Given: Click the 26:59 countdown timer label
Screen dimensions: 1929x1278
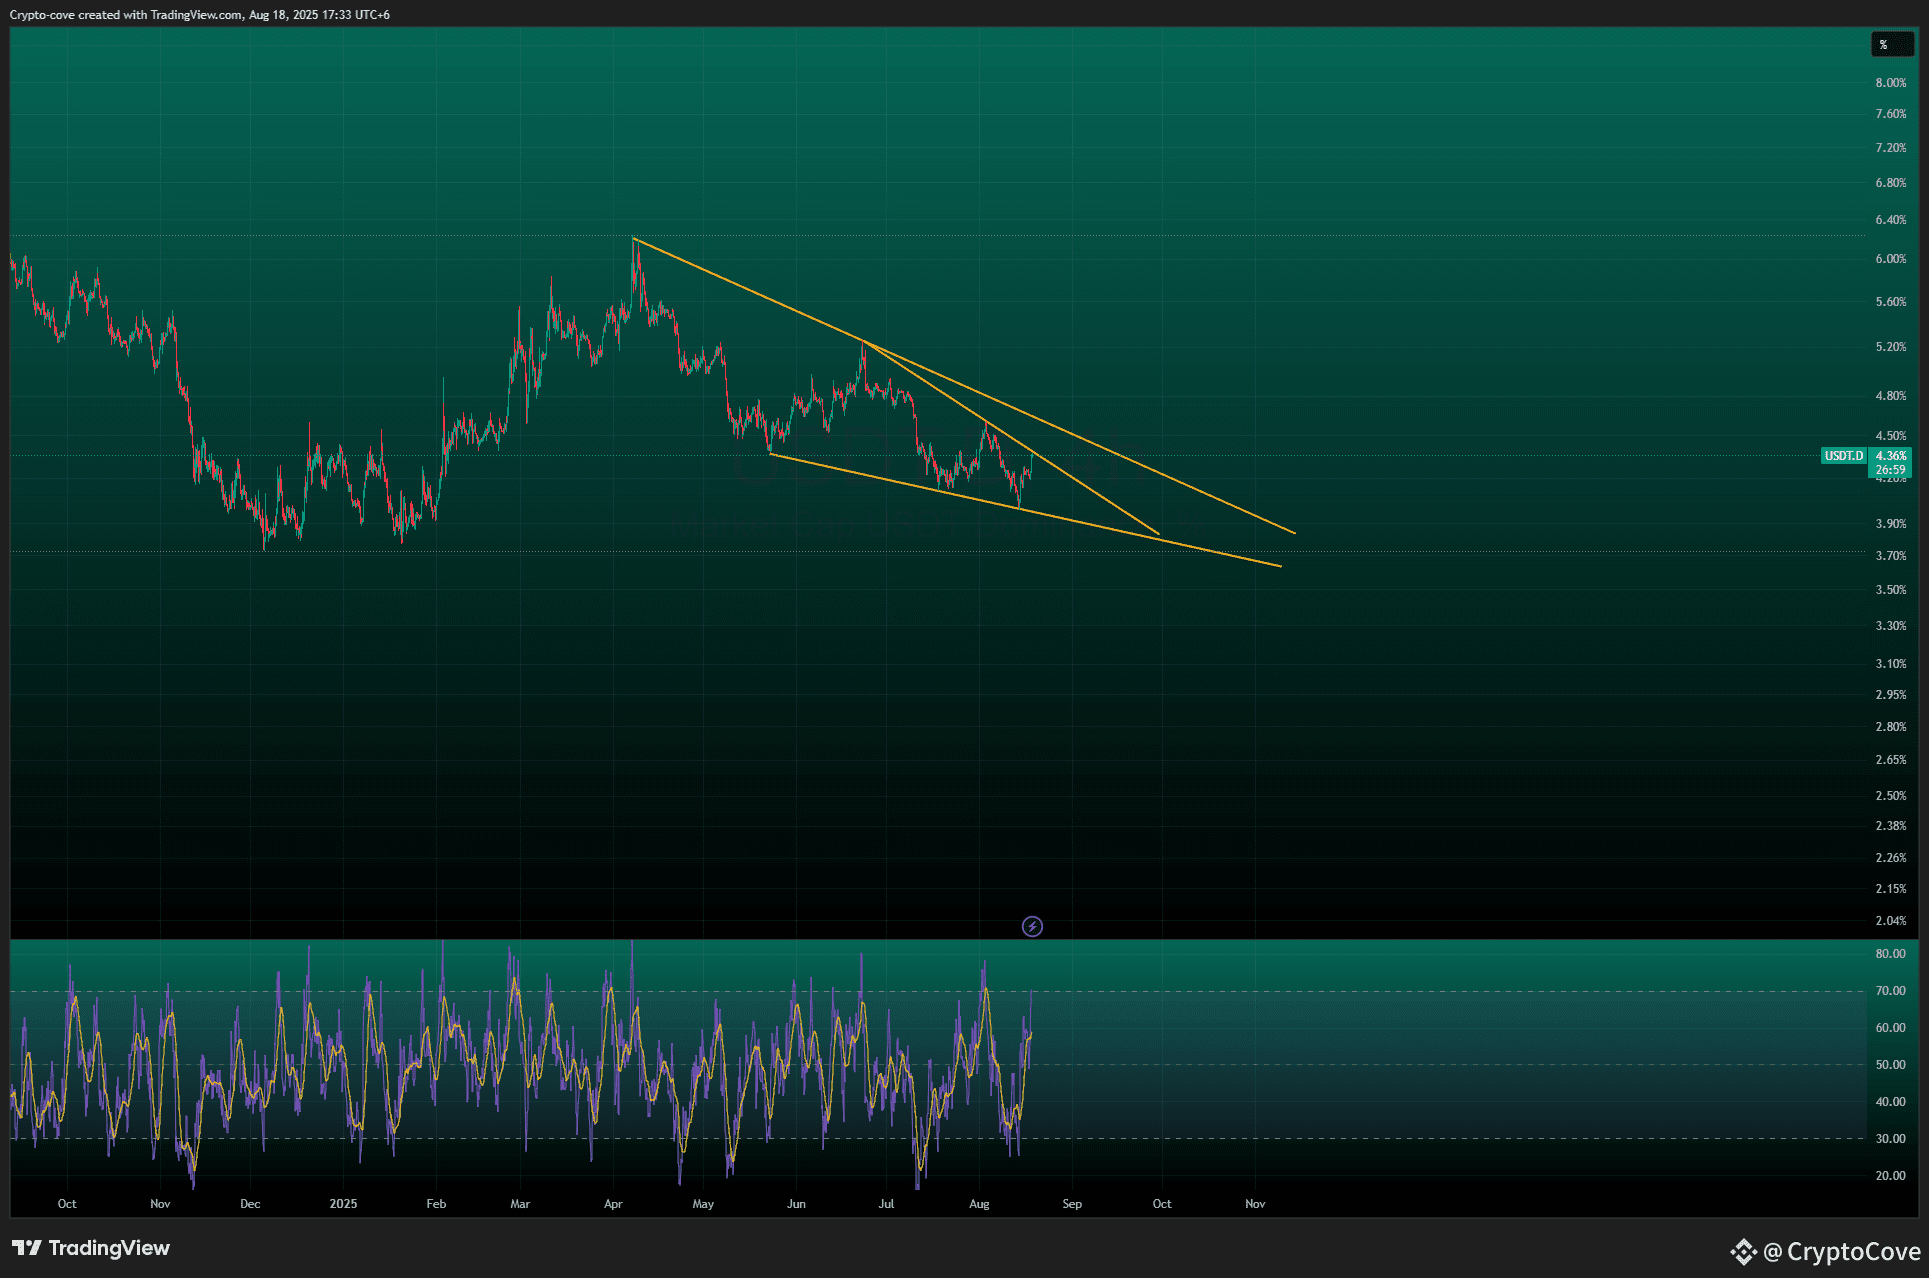Looking at the screenshot, I should pyautogui.click(x=1890, y=470).
